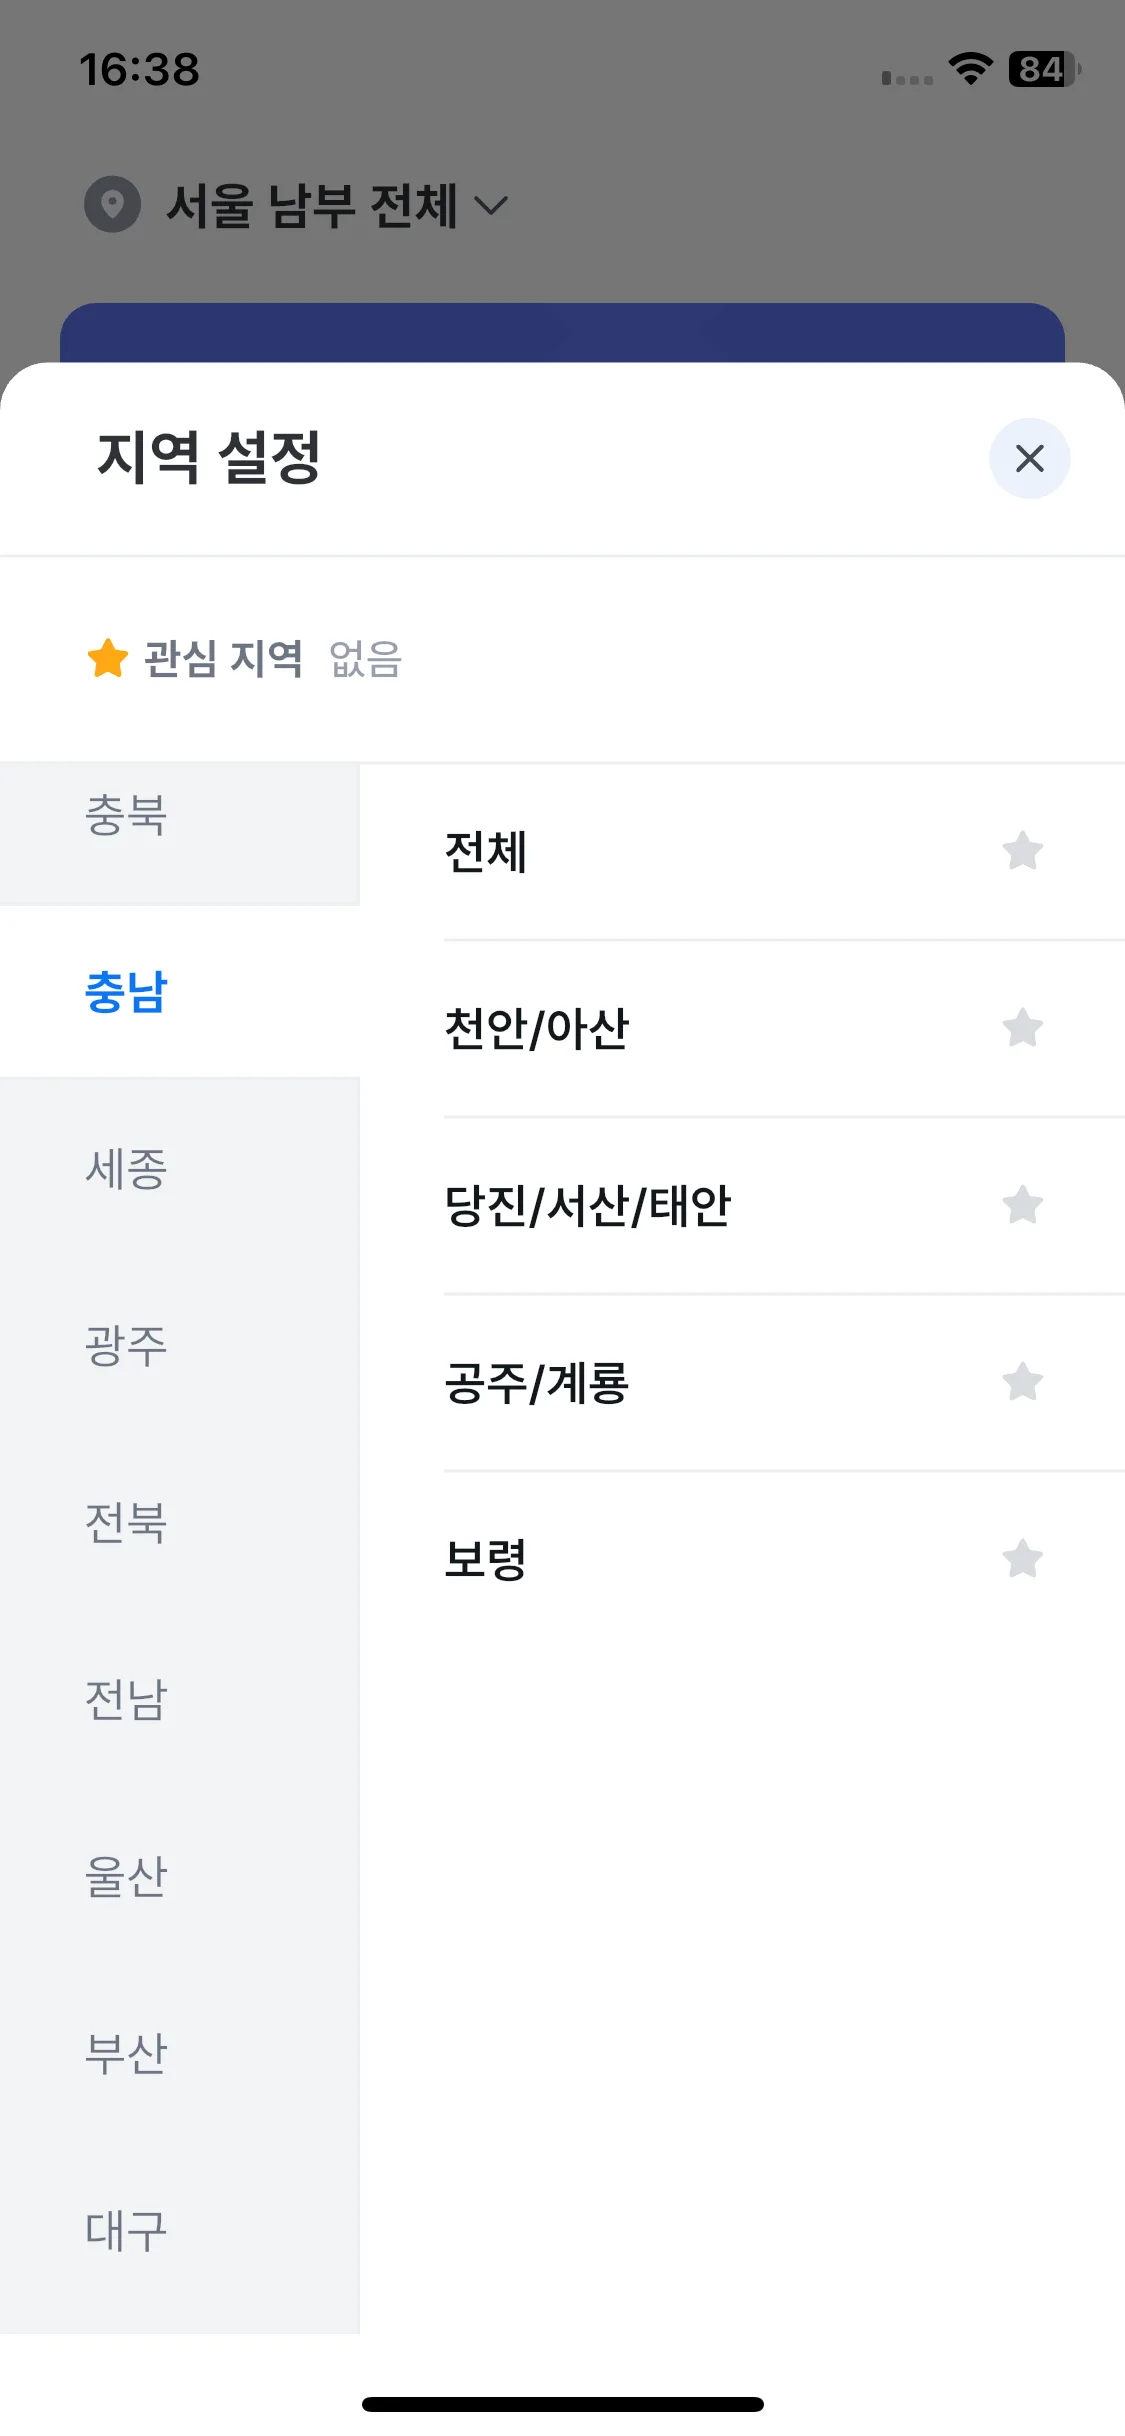This screenshot has height=2436, width=1125.
Task: Tap the orange 관심 지역 star icon
Action: point(108,658)
